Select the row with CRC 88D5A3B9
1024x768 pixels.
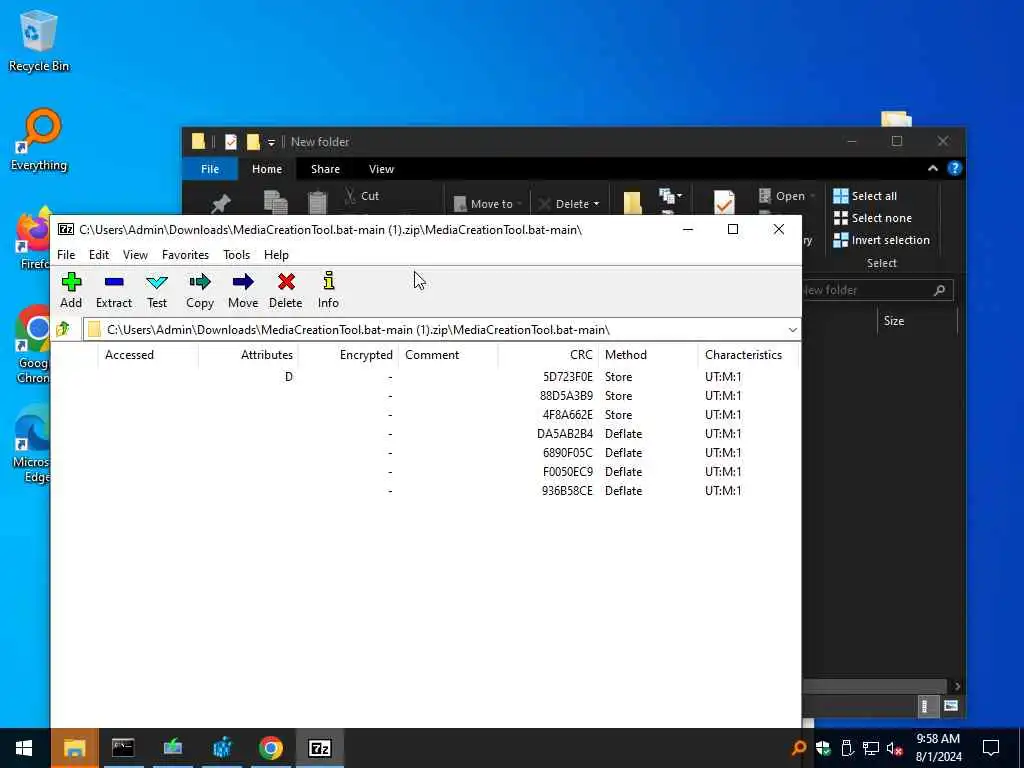pos(425,396)
